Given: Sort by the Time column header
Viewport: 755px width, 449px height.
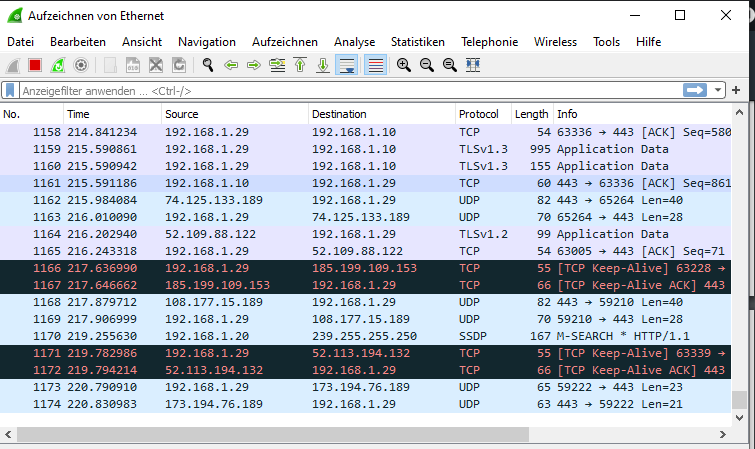Looking at the screenshot, I should point(112,114).
